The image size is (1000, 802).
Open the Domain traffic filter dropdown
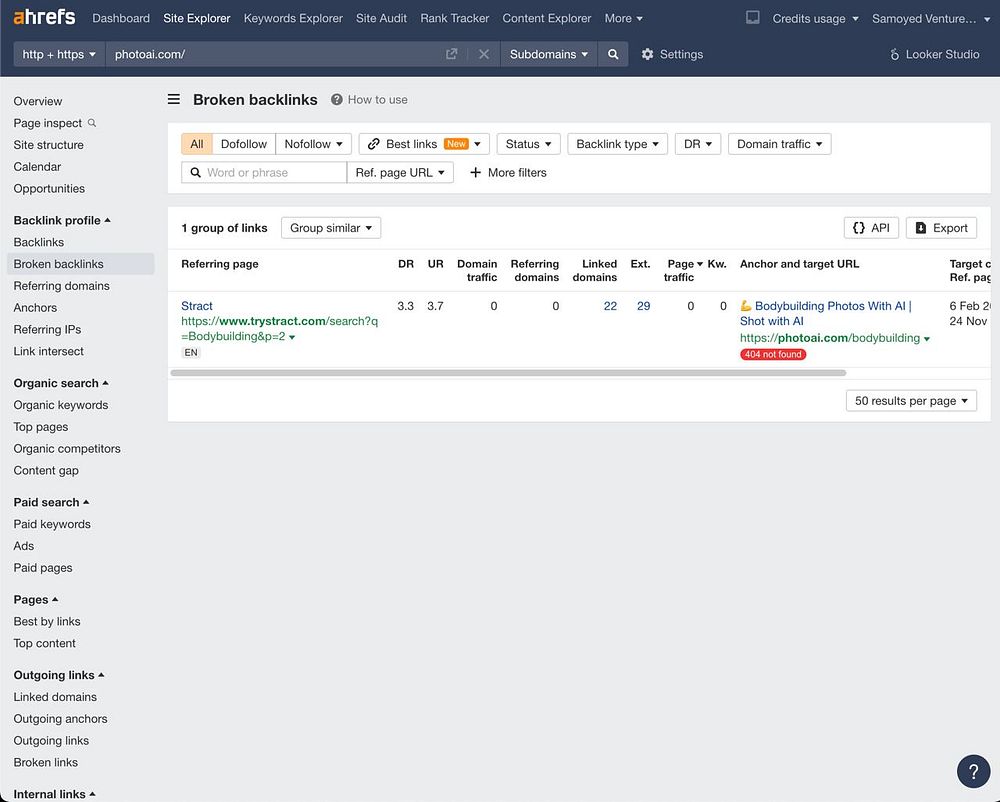coord(779,144)
